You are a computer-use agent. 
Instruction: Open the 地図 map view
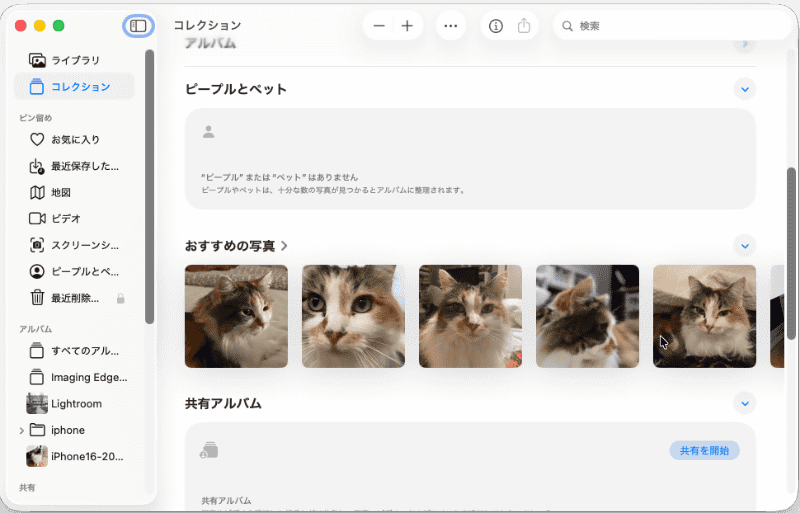[74, 192]
